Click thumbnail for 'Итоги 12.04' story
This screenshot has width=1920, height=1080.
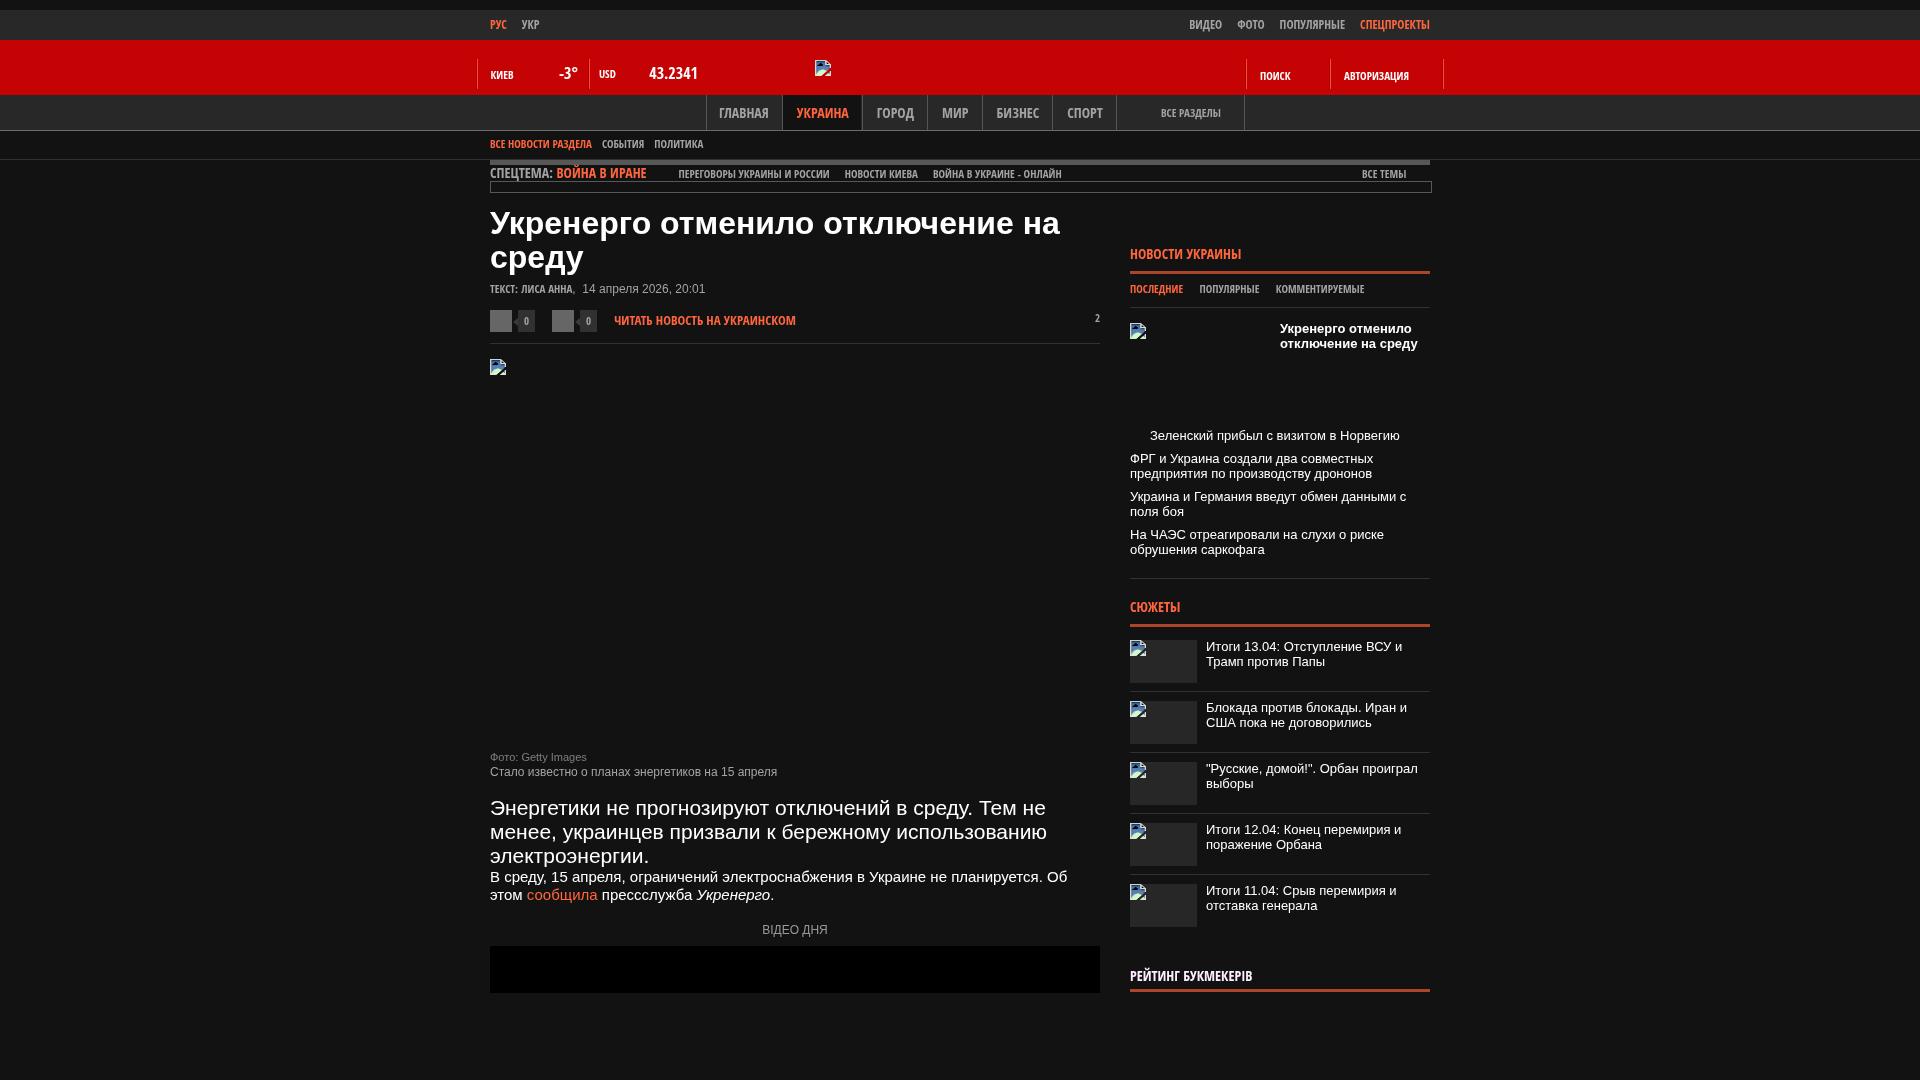pyautogui.click(x=1163, y=844)
